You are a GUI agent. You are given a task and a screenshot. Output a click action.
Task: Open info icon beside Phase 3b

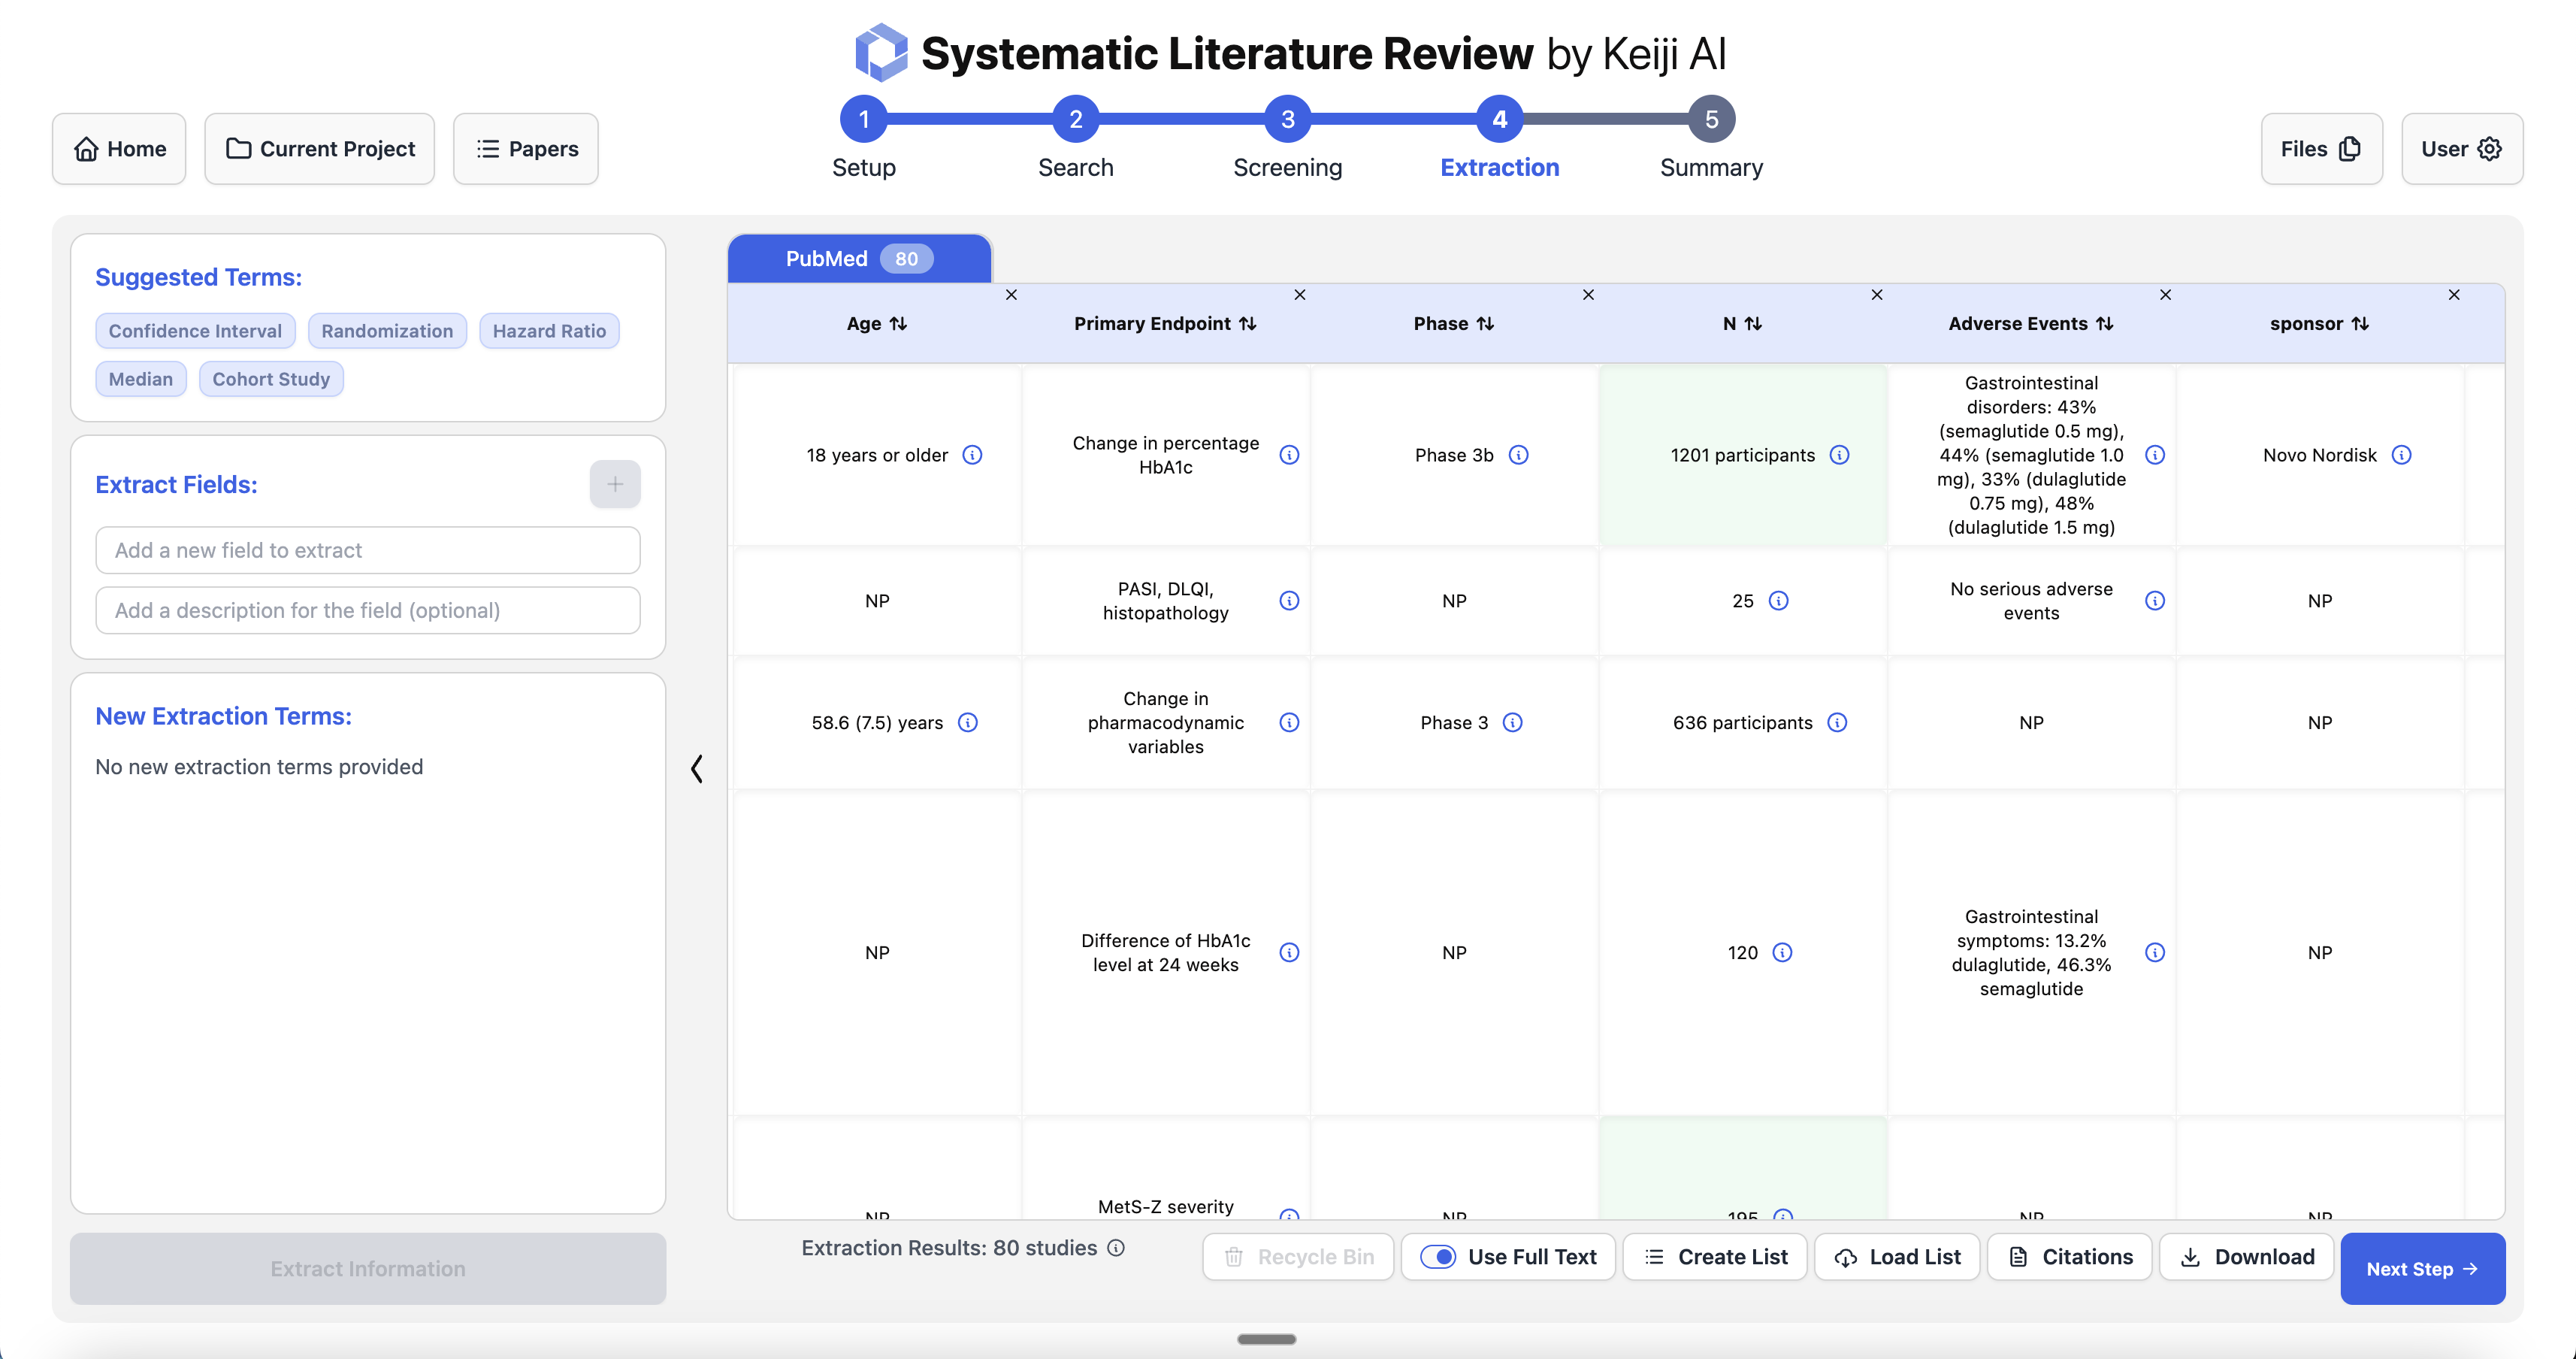click(x=1518, y=455)
